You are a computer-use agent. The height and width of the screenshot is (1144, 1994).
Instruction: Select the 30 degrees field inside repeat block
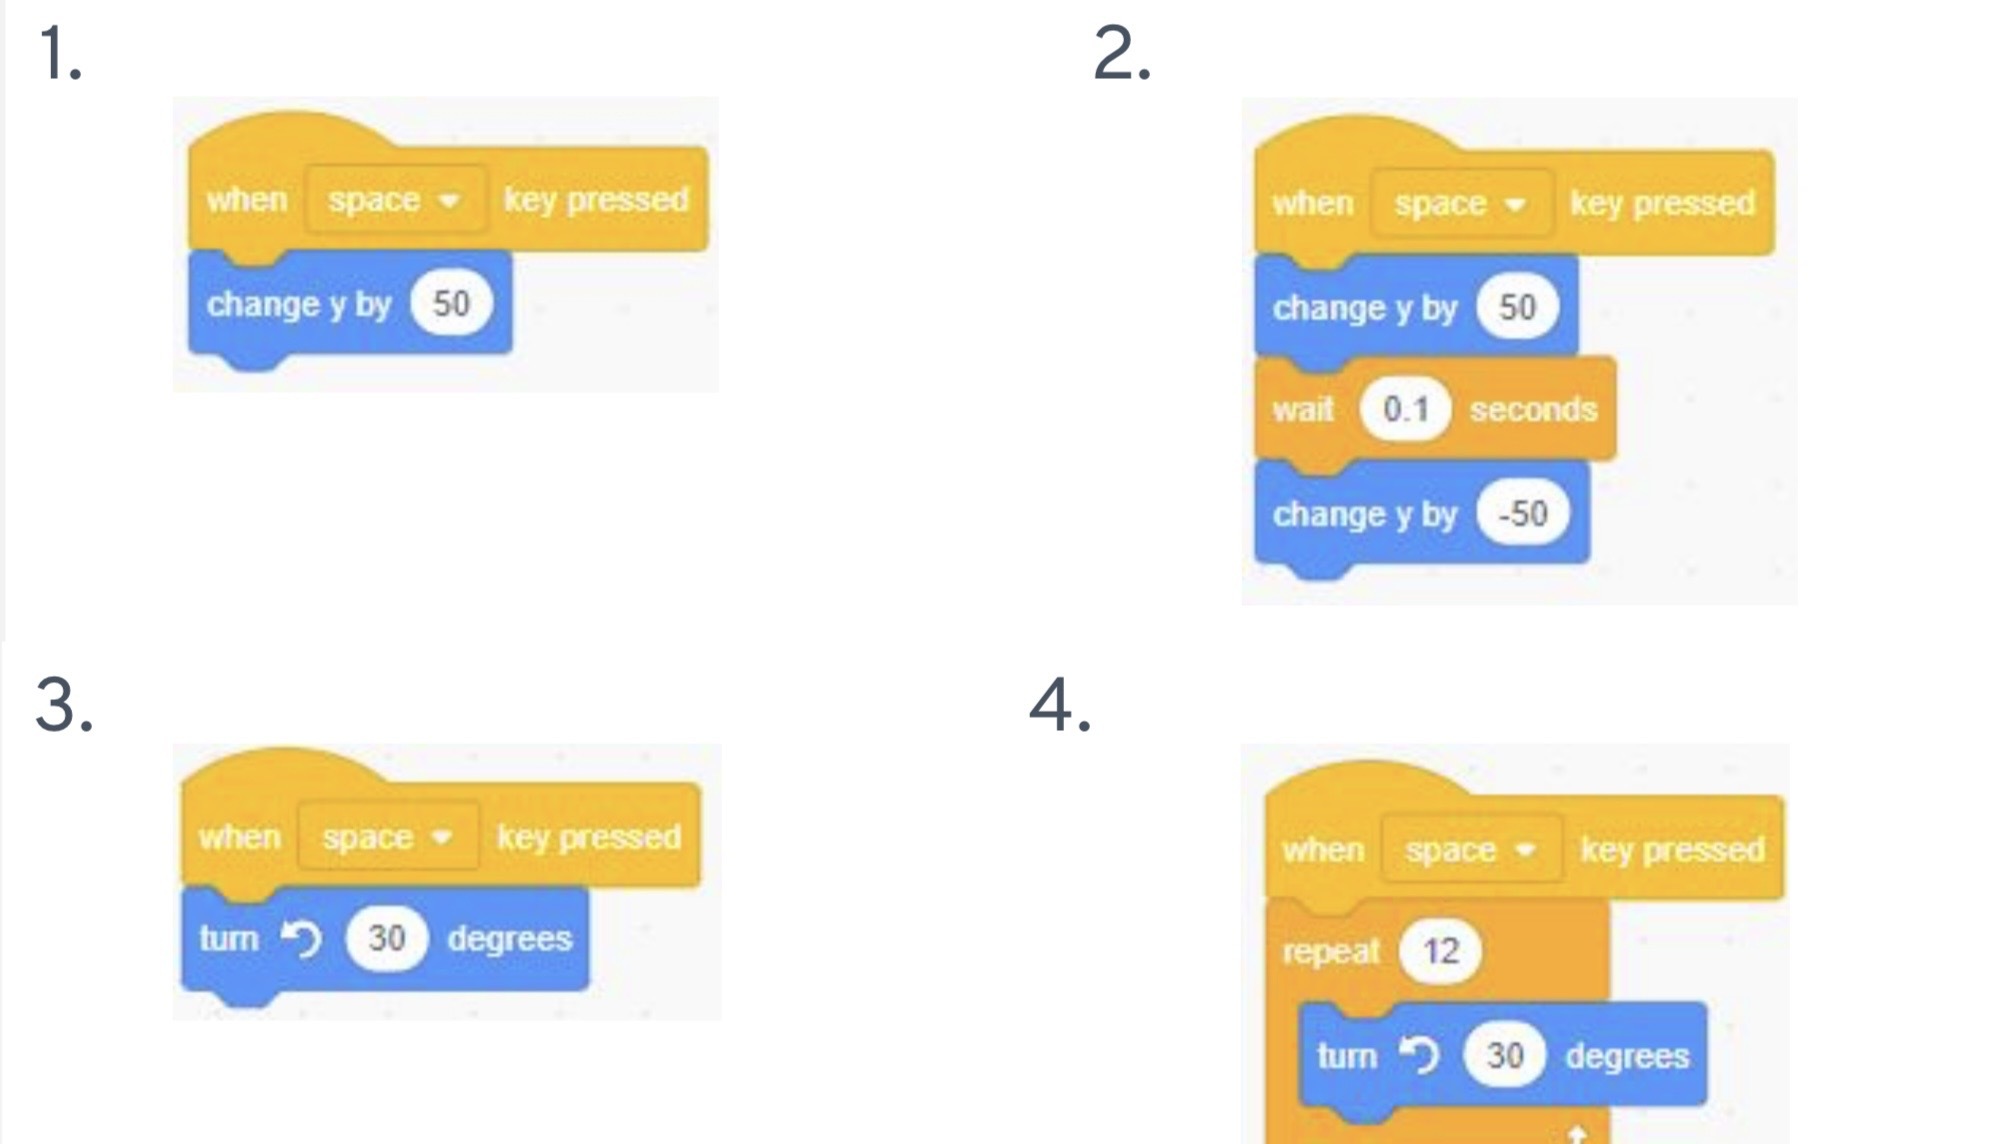(1504, 1055)
